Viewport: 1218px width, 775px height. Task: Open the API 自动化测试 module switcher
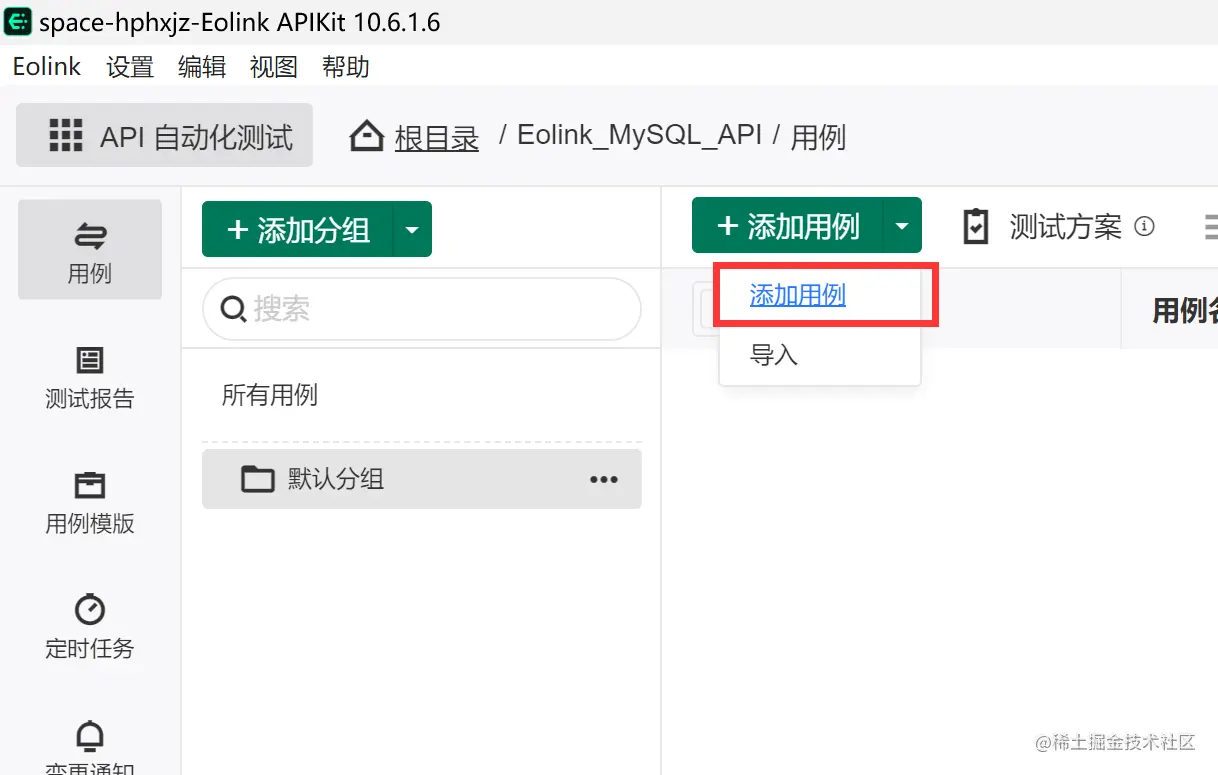point(164,135)
